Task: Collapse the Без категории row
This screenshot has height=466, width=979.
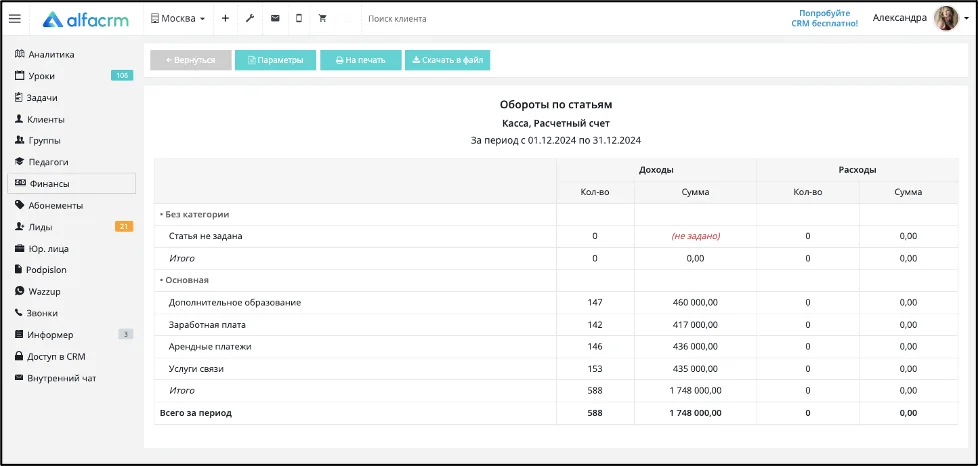Action: [x=194, y=214]
